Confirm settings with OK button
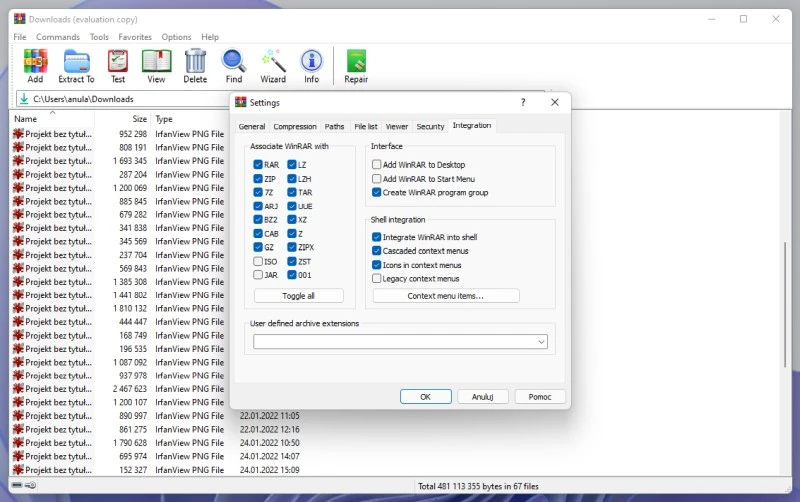The width and height of the screenshot is (800, 502). pyautogui.click(x=426, y=396)
